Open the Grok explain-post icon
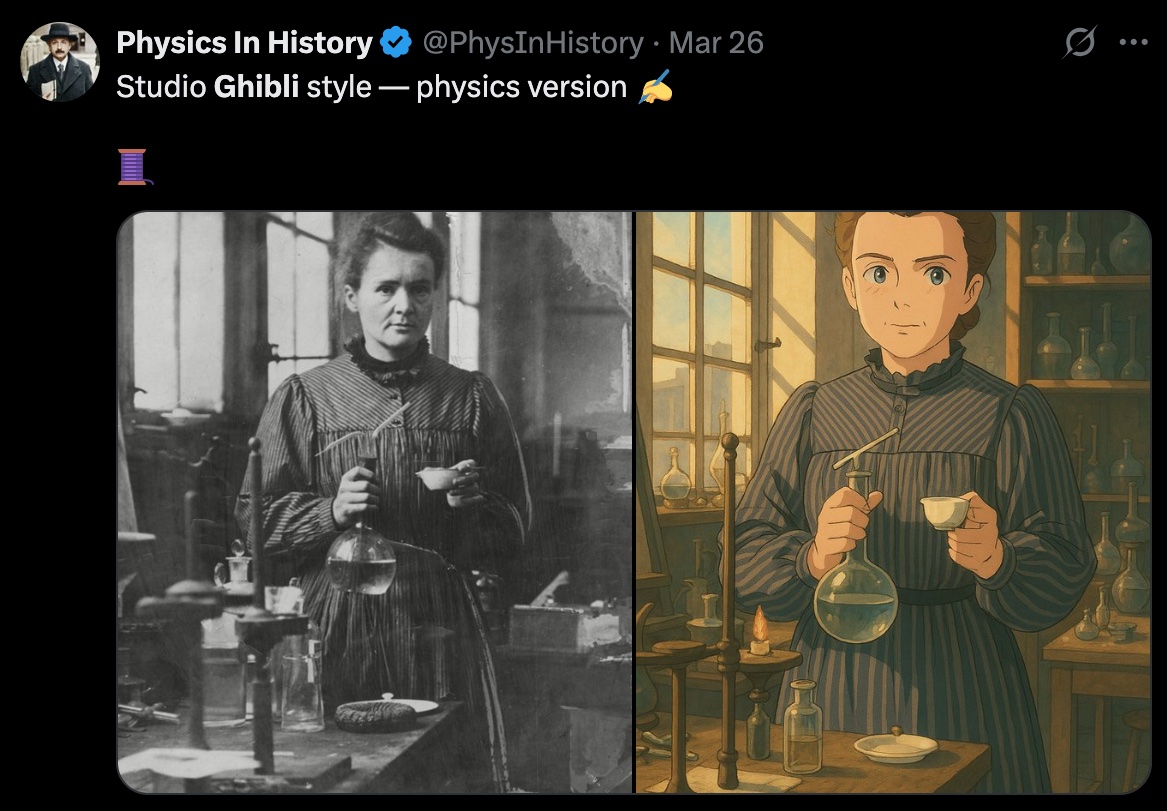Image resolution: width=1167 pixels, height=811 pixels. (x=1079, y=42)
